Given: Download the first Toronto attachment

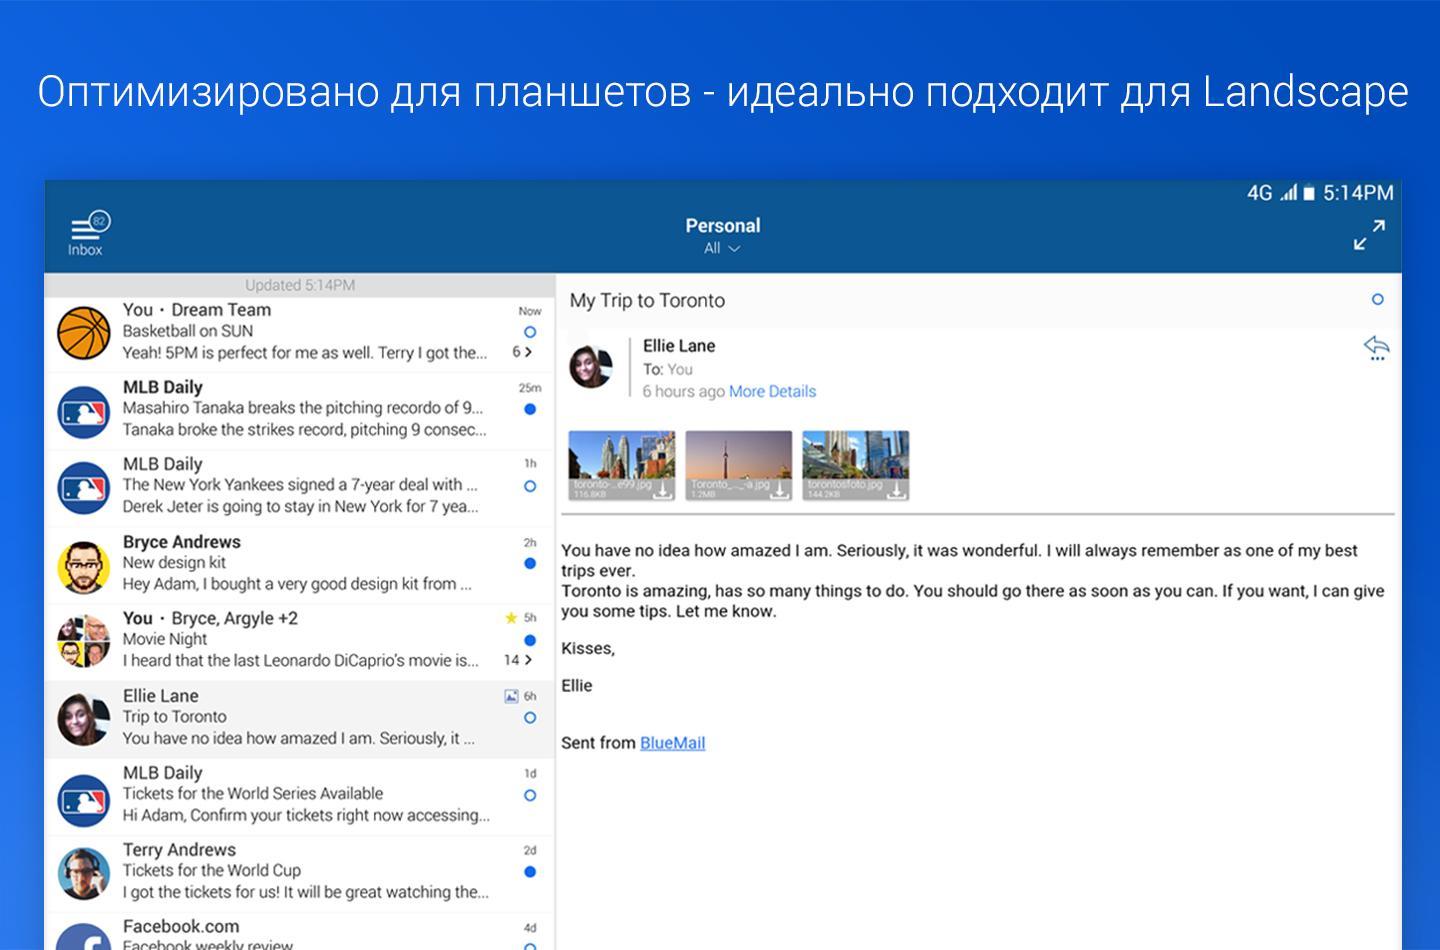Looking at the screenshot, I should [x=661, y=489].
